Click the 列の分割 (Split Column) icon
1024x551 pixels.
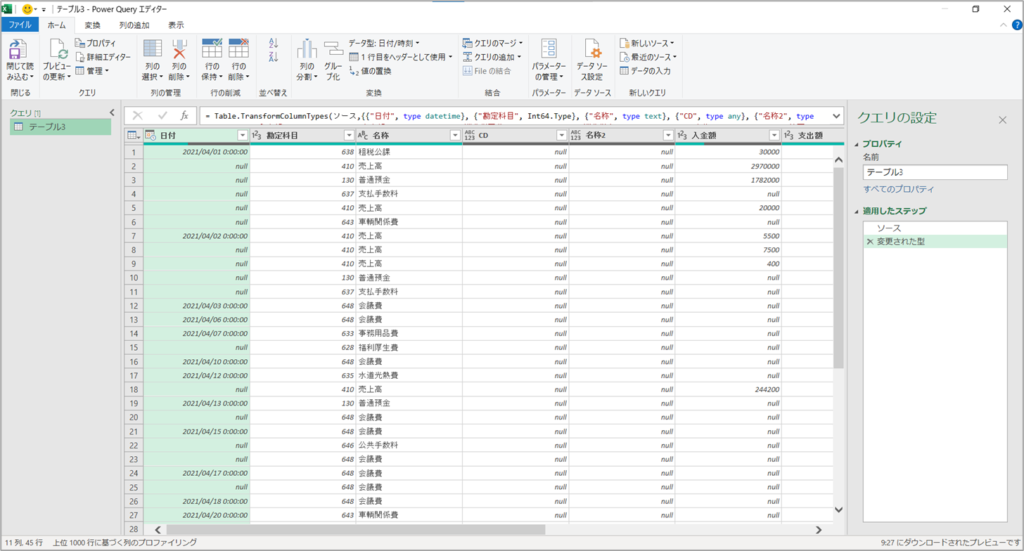(x=306, y=50)
